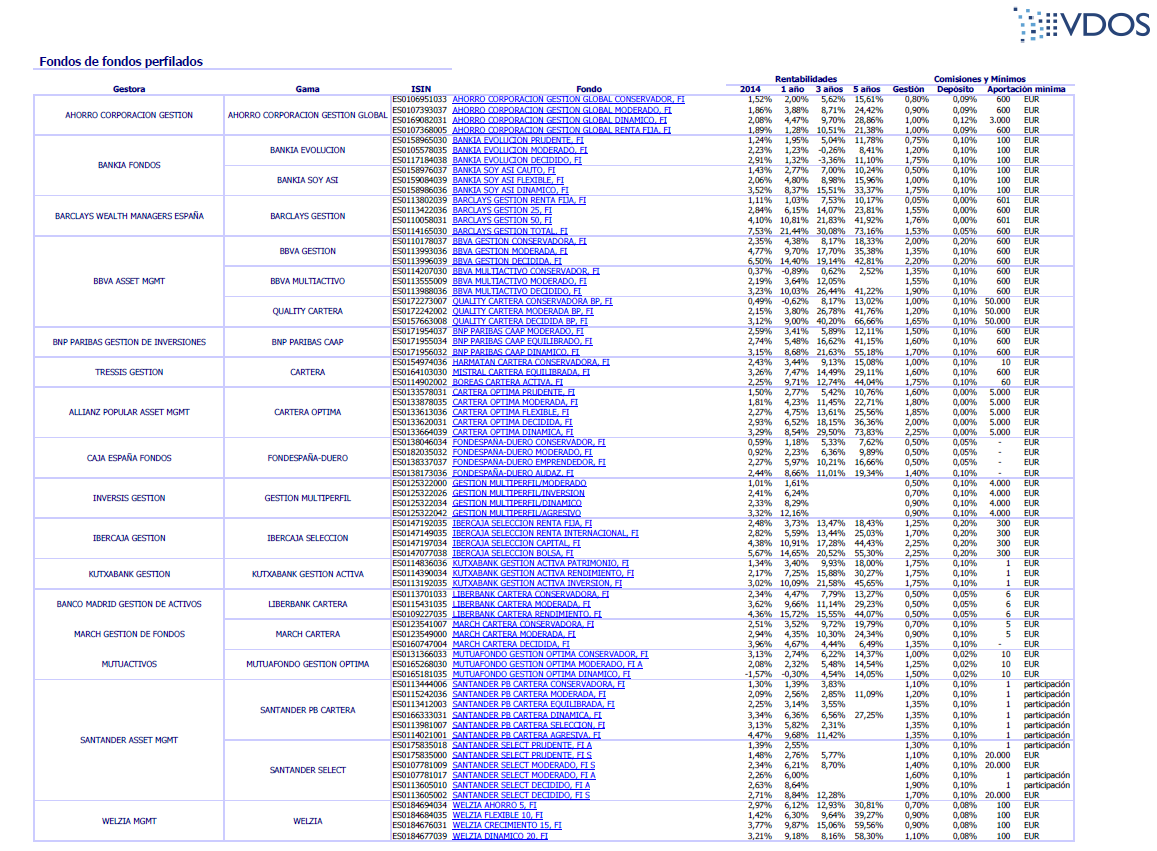Screen dimensions: 1157x851
Task: Open WELZIA DINAMICO 20, FI link
Action: (x=500, y=835)
